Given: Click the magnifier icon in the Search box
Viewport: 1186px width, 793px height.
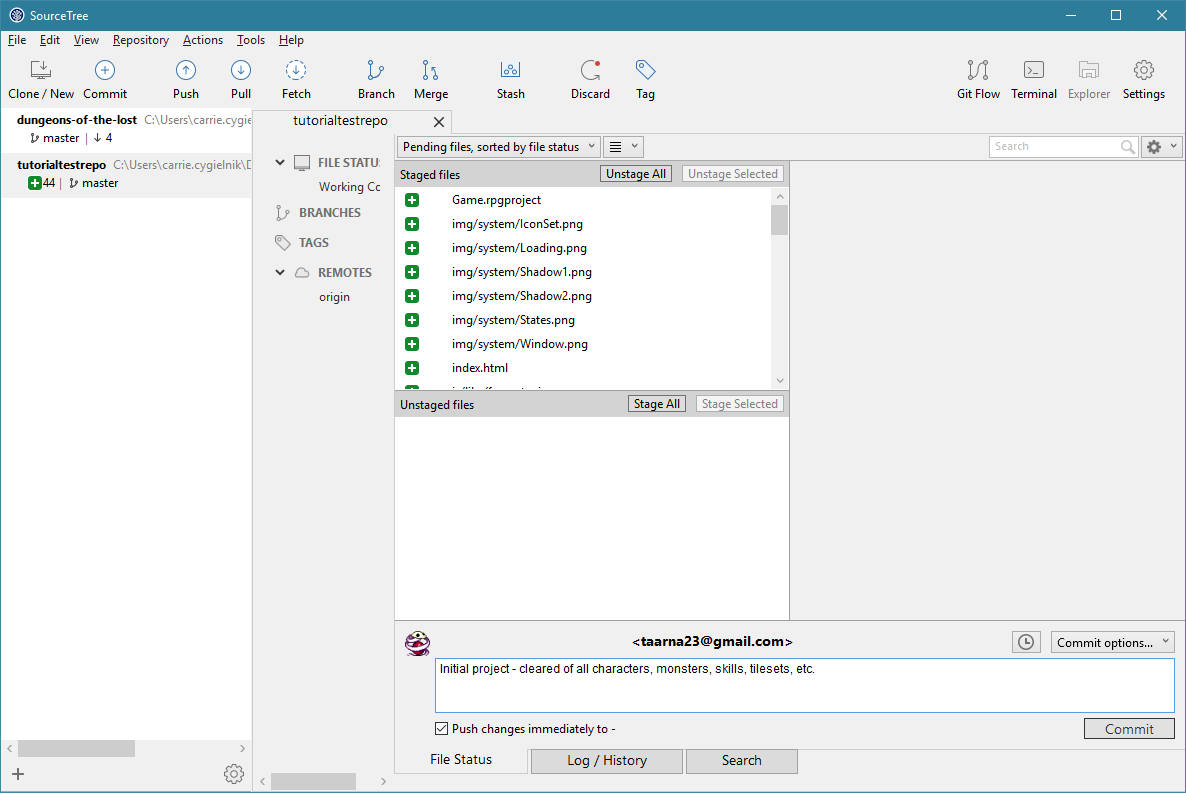Looking at the screenshot, I should pos(1127,147).
